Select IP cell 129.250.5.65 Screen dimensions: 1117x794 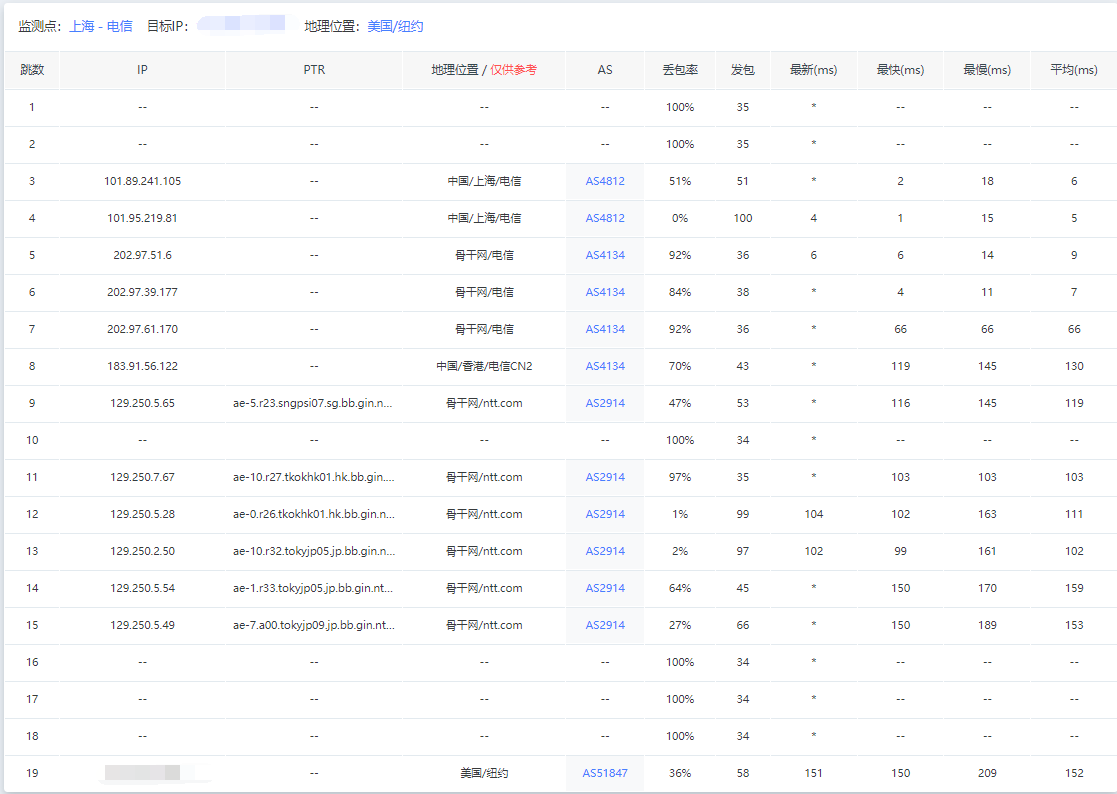tap(142, 403)
